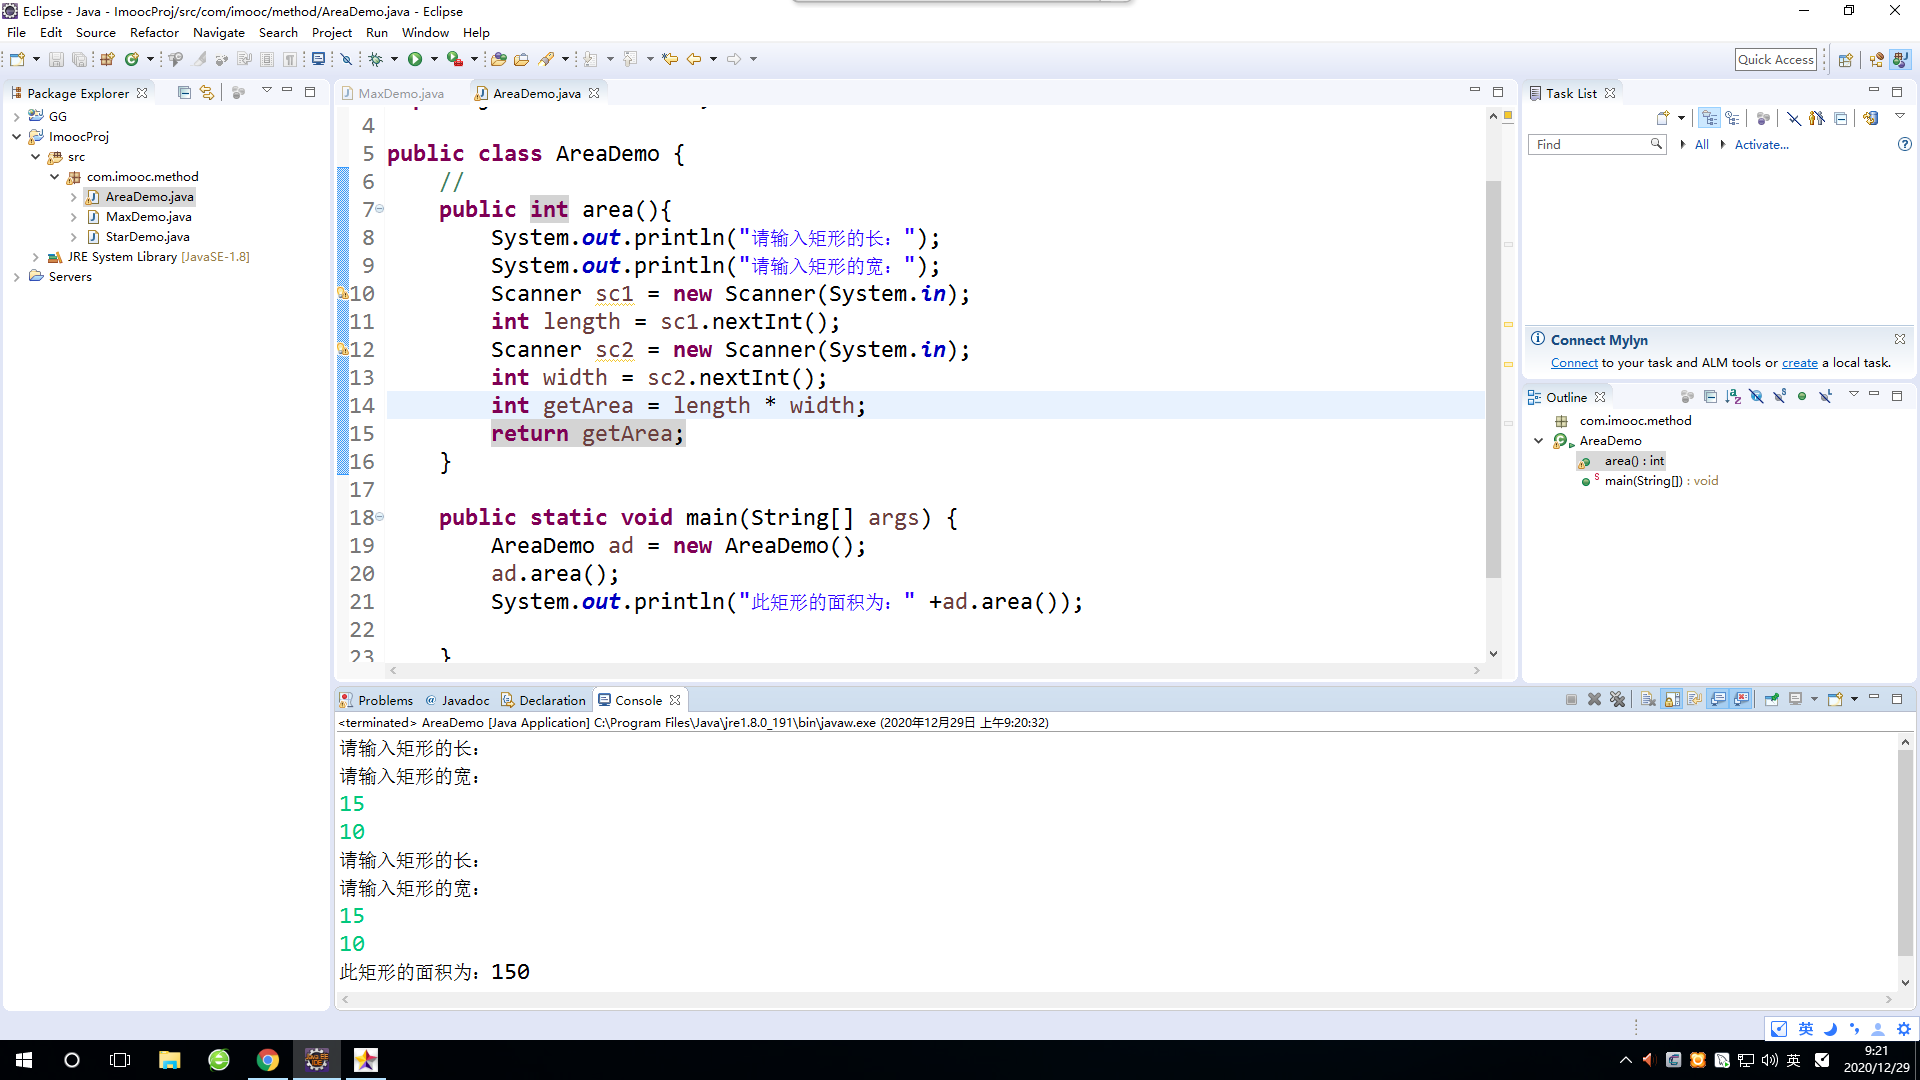The width and height of the screenshot is (1920, 1080).
Task: Toggle Hide Non-Public Members in Outline
Action: 1802,397
